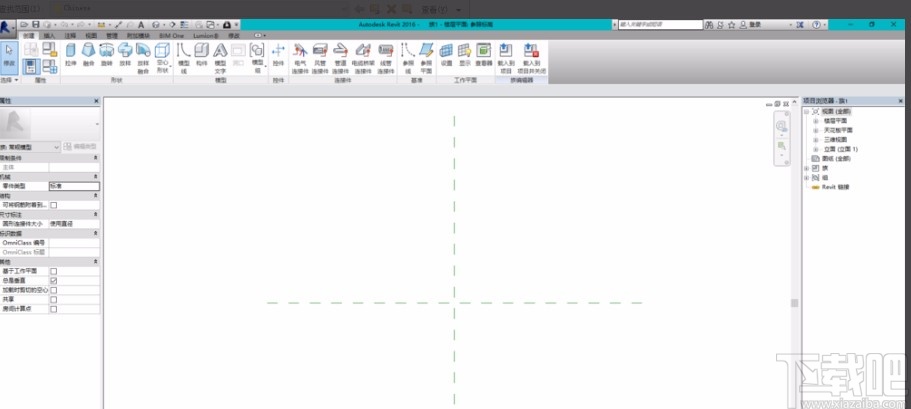911x409 pixels.
Task: Click the Extrusion (拉伸) tool
Action: point(71,54)
